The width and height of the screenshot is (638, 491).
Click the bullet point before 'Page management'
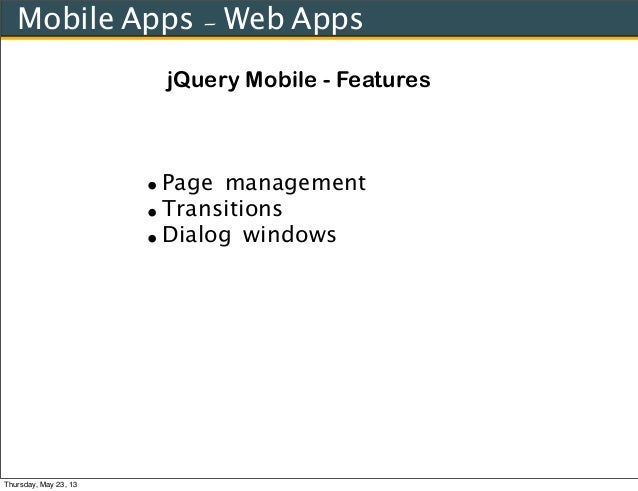tap(152, 186)
